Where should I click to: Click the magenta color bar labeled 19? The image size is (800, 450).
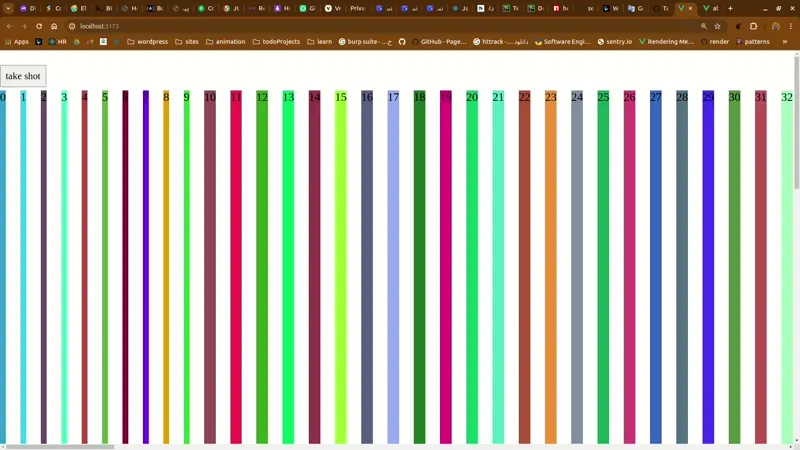pos(446,266)
